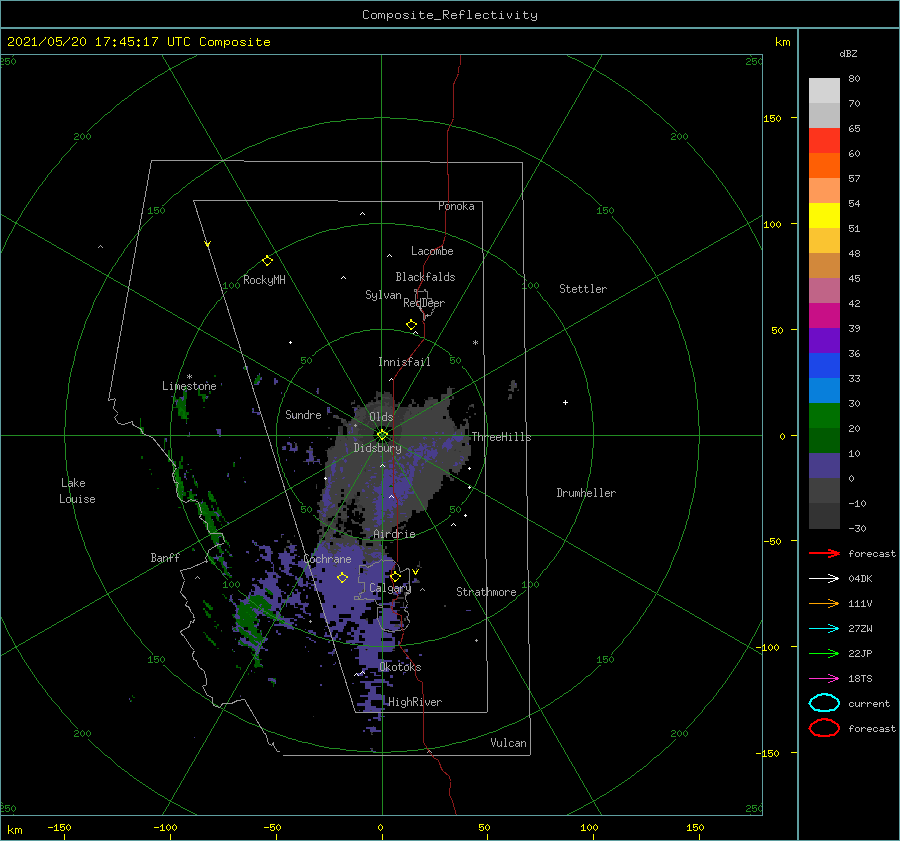Click the Strathmore city label
This screenshot has width=900, height=841.
coord(486,592)
